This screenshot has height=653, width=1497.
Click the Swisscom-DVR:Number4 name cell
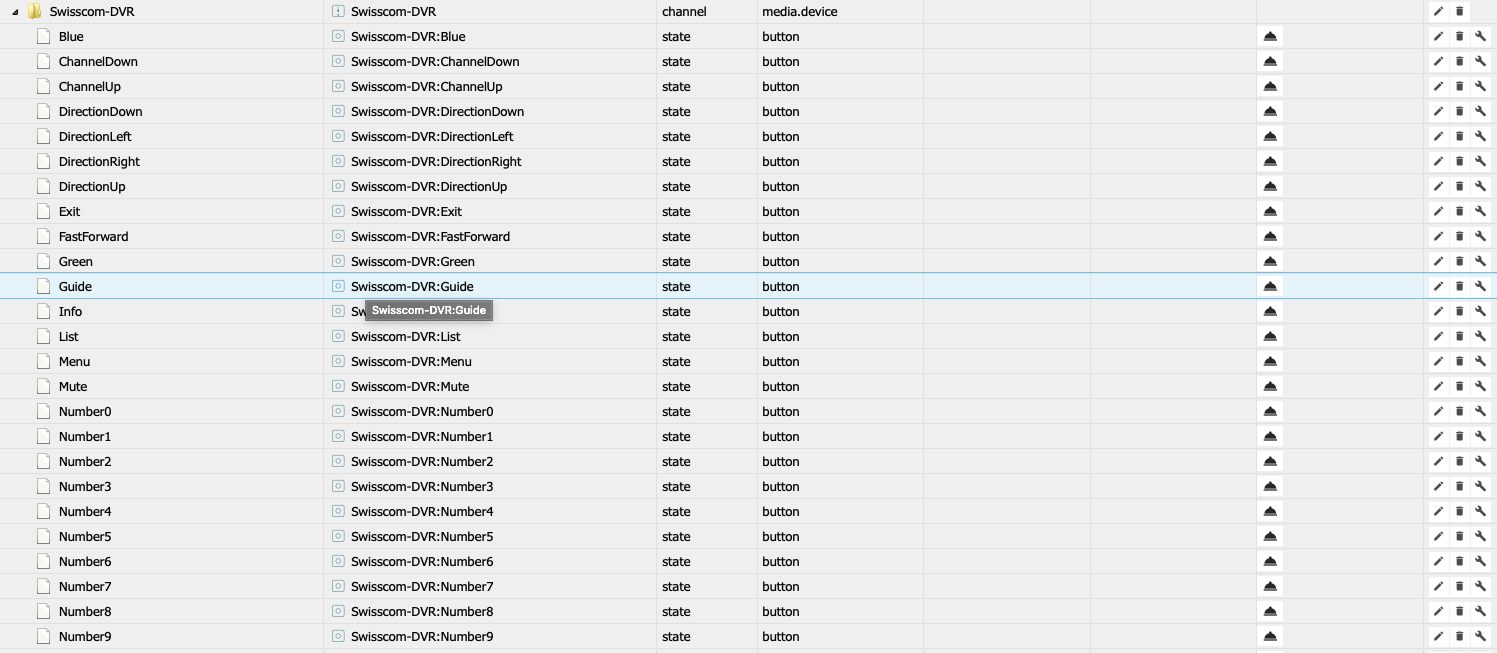click(422, 511)
